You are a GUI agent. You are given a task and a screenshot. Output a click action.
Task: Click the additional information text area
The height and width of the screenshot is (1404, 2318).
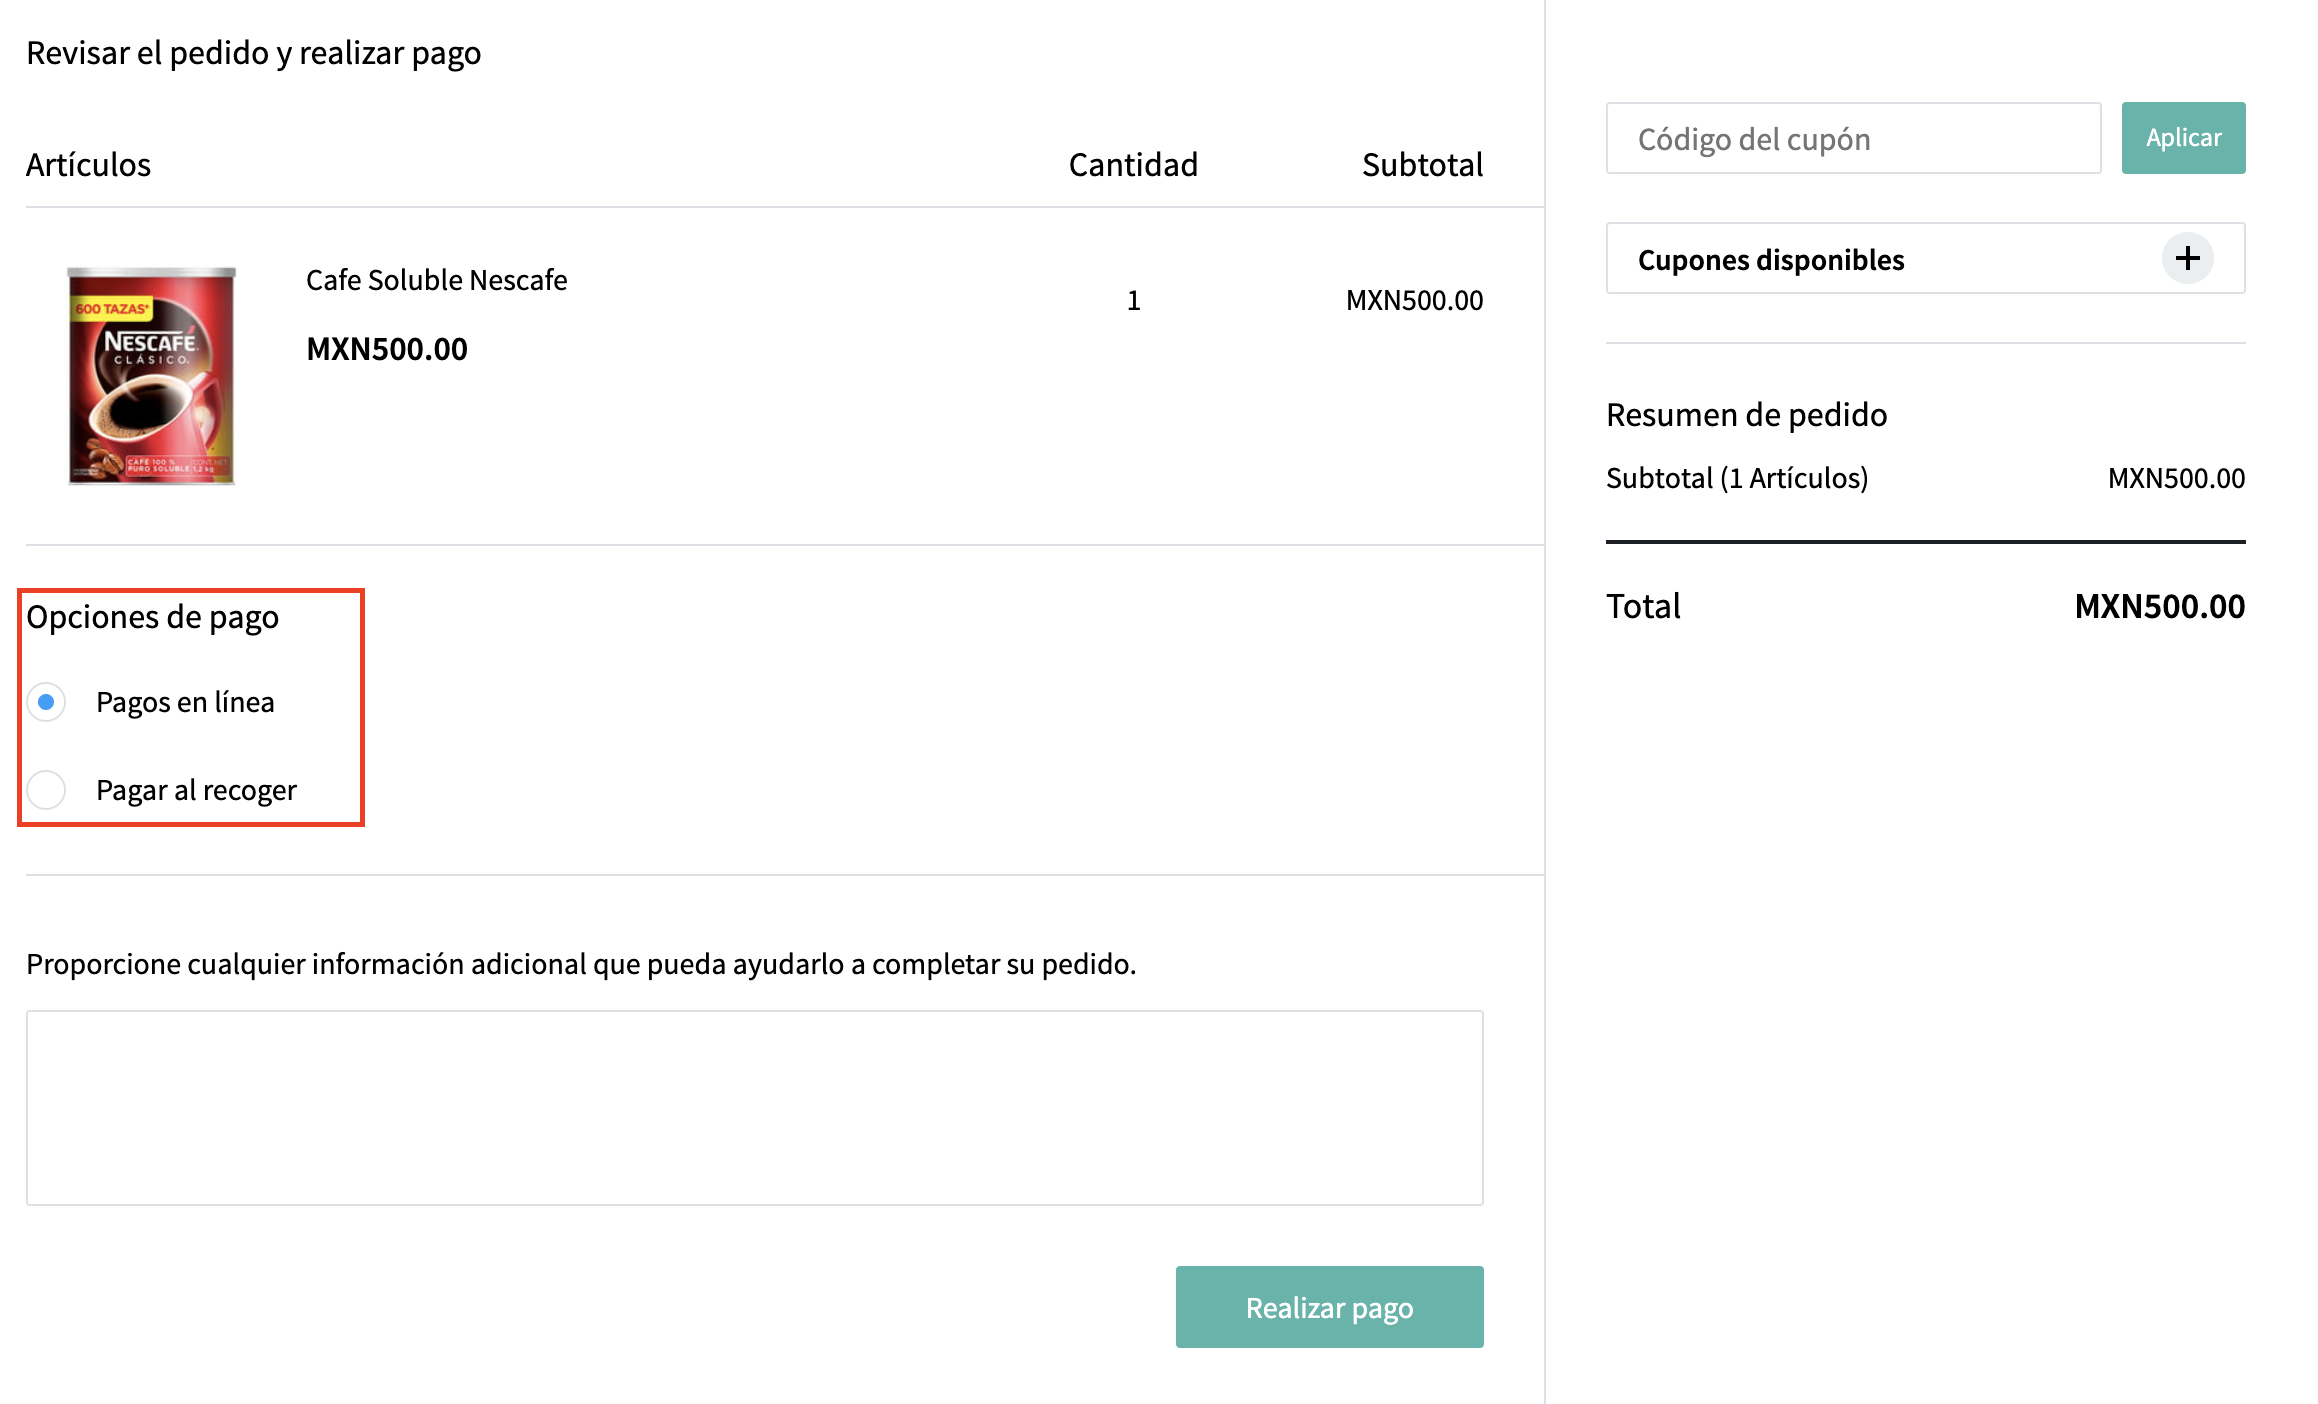point(754,1107)
